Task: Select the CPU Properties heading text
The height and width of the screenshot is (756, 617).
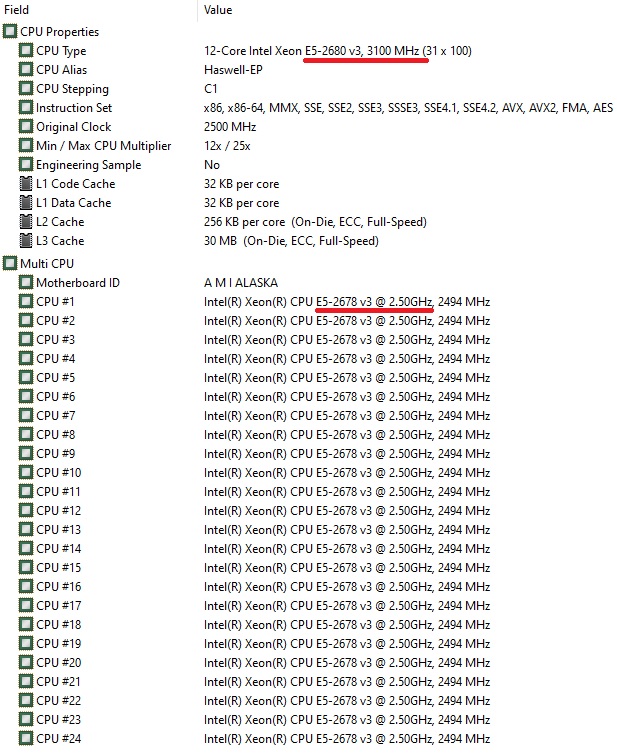Action: (x=59, y=32)
